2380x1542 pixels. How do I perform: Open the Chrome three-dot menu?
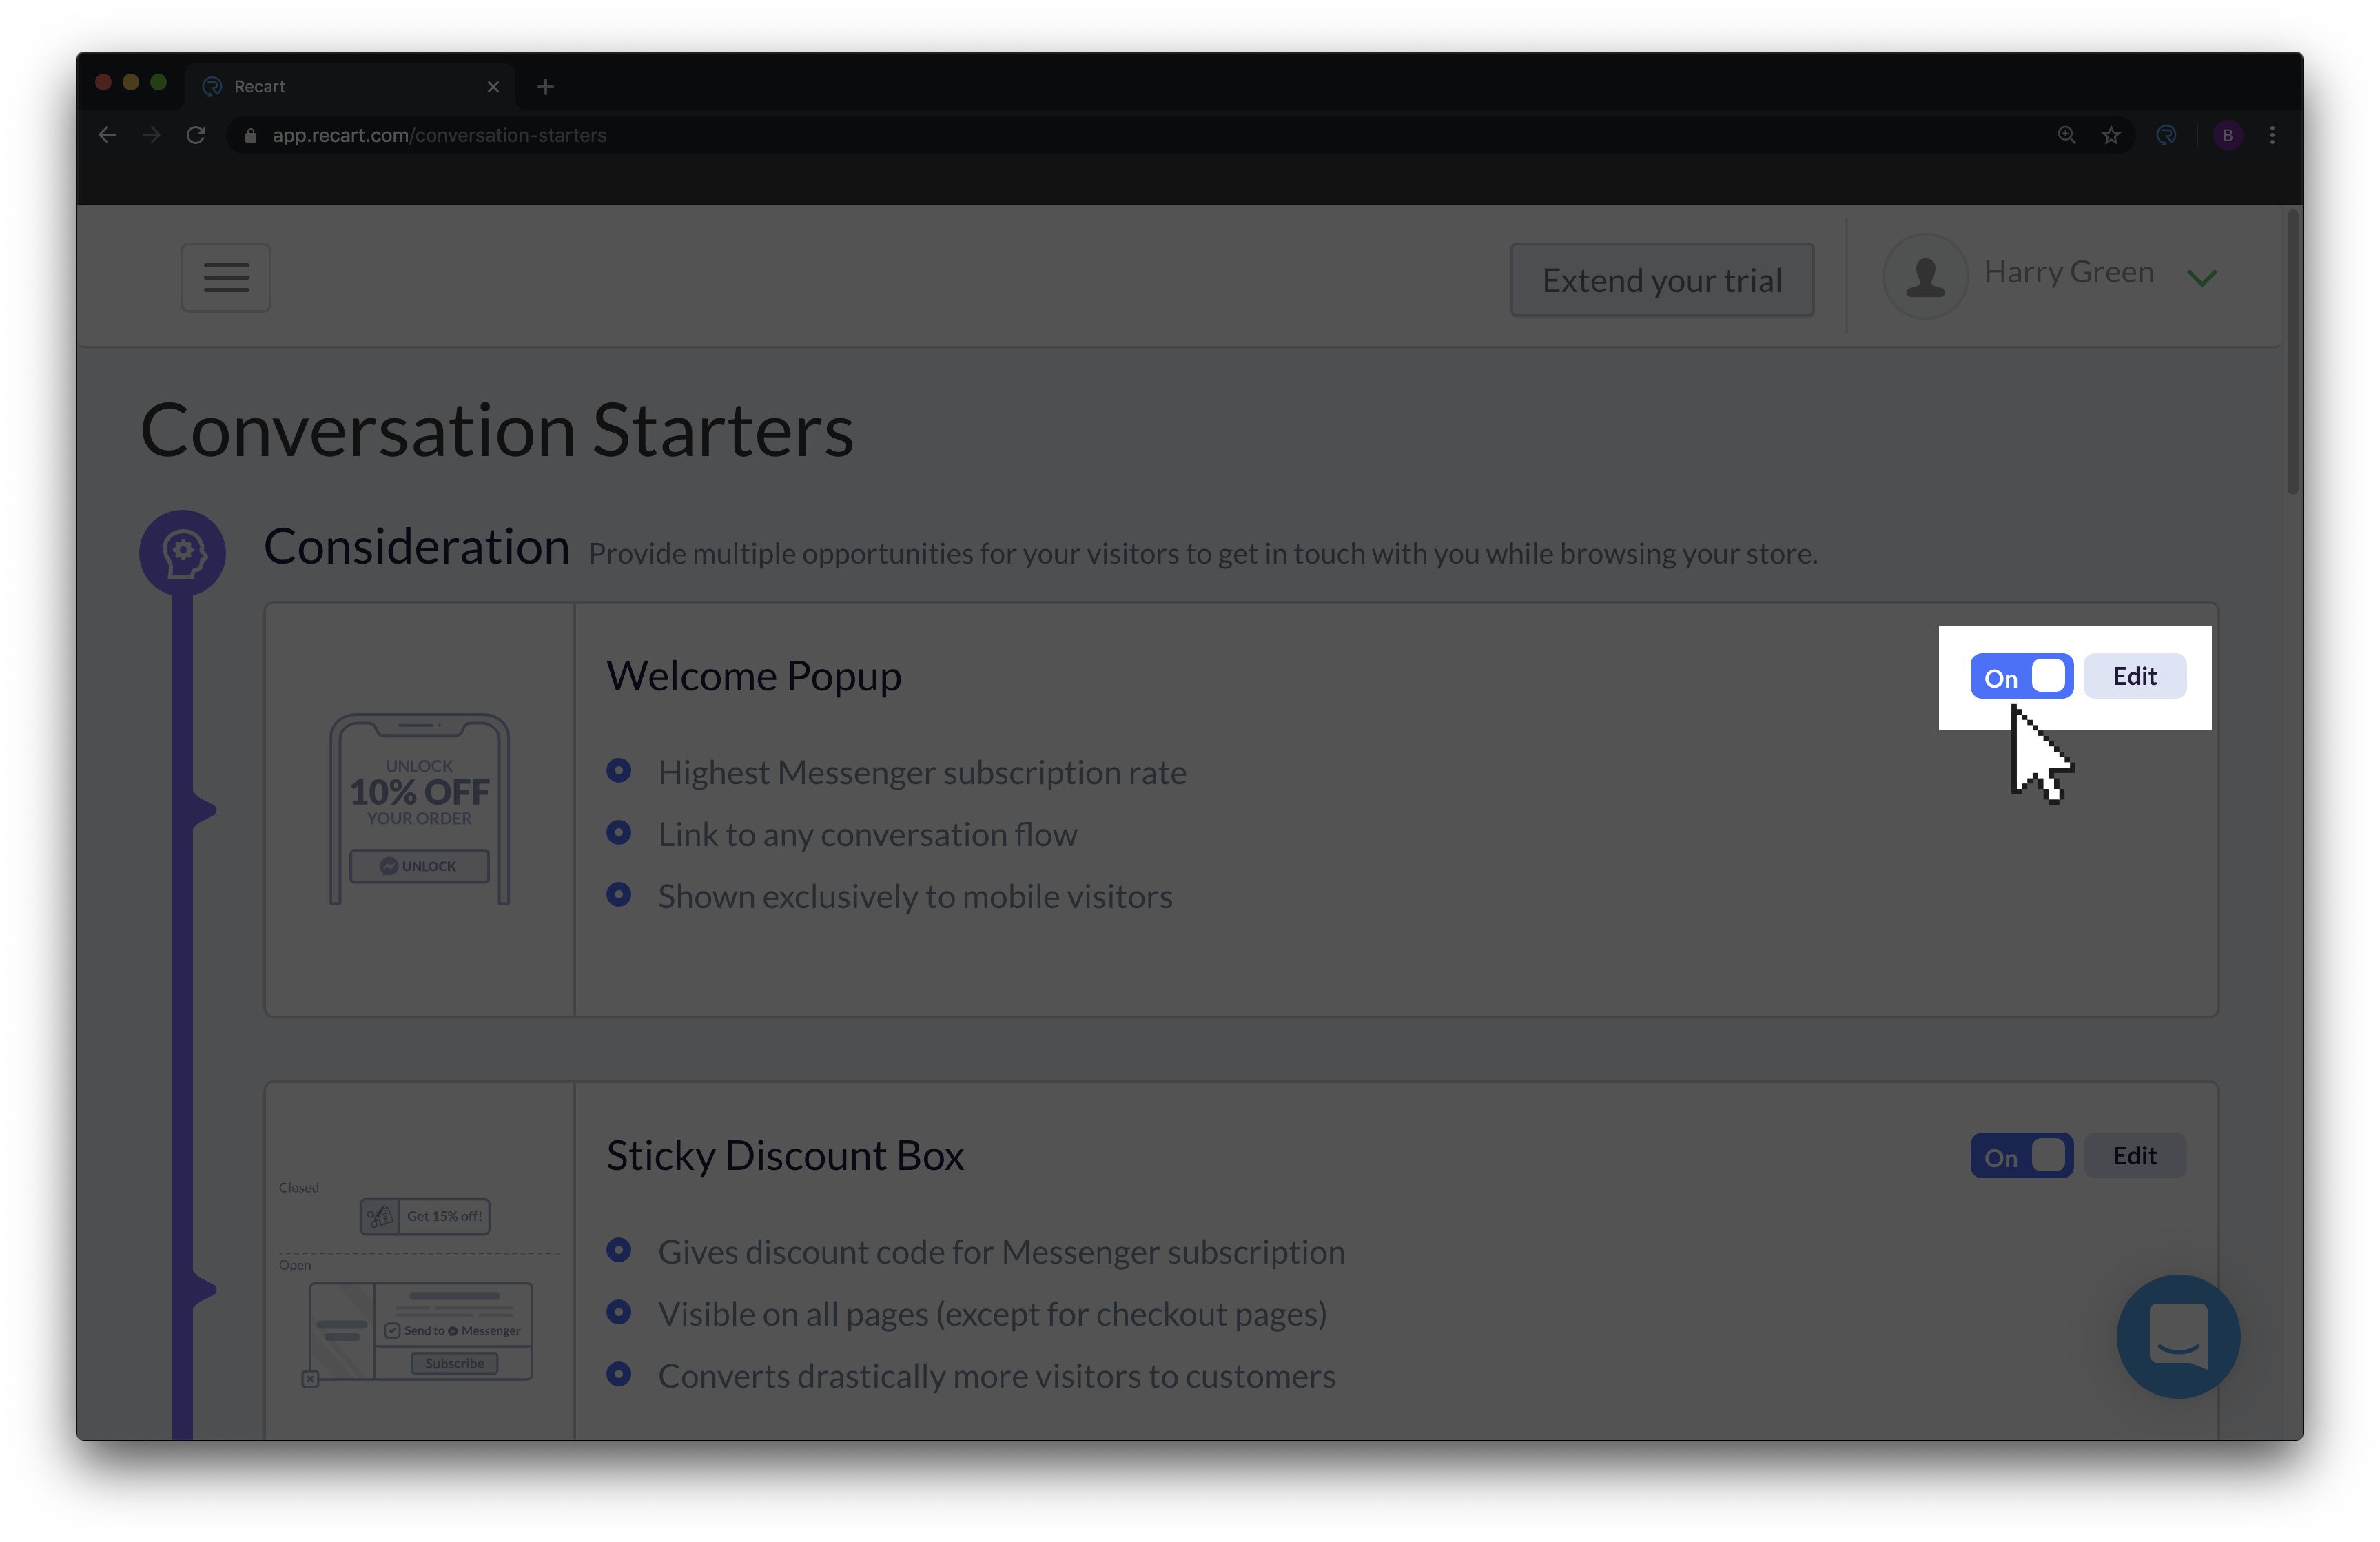click(2272, 135)
